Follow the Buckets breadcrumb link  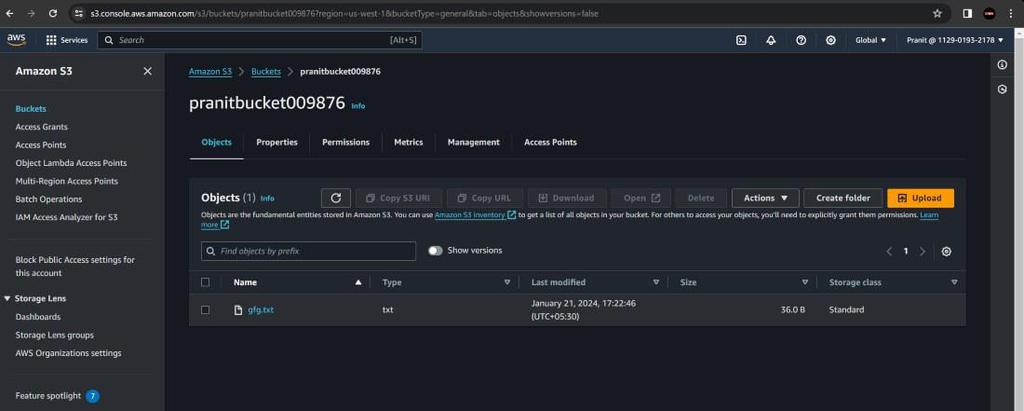click(x=266, y=71)
